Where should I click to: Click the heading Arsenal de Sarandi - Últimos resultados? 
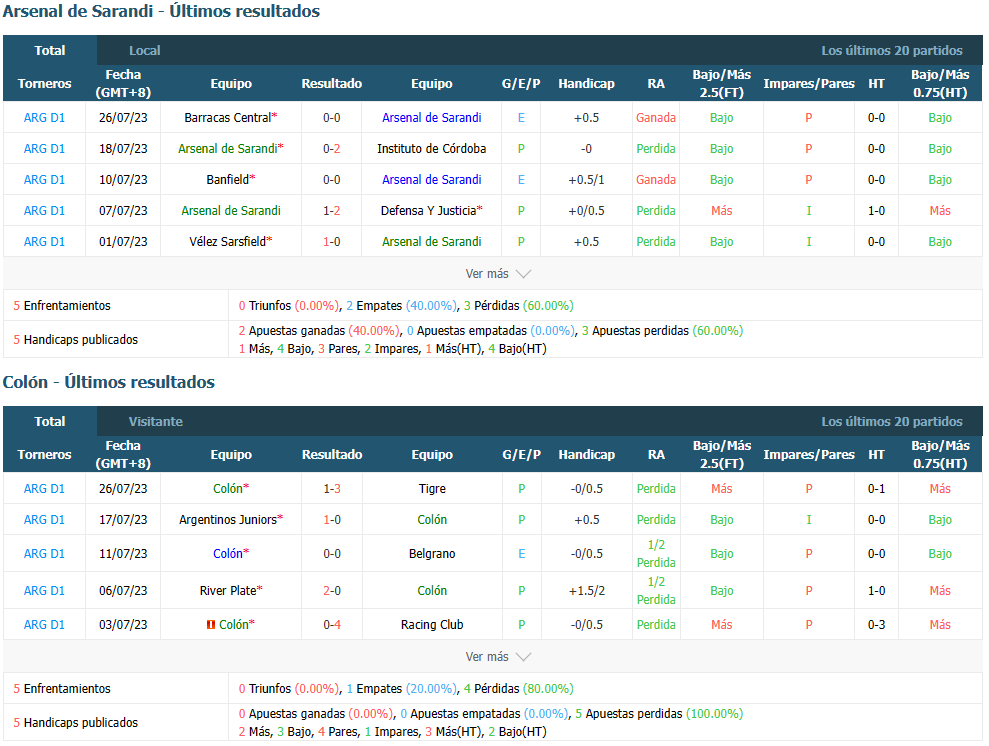point(161,11)
